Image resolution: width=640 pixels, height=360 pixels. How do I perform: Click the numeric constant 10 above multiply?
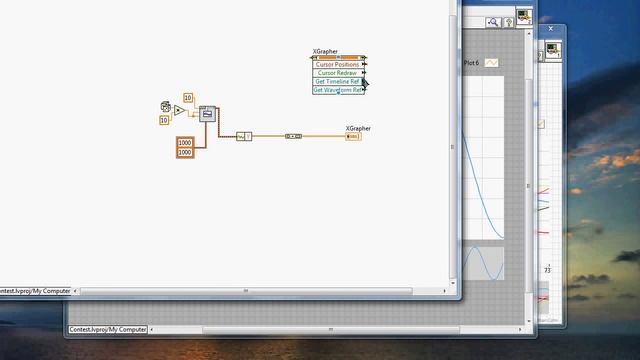[188, 98]
